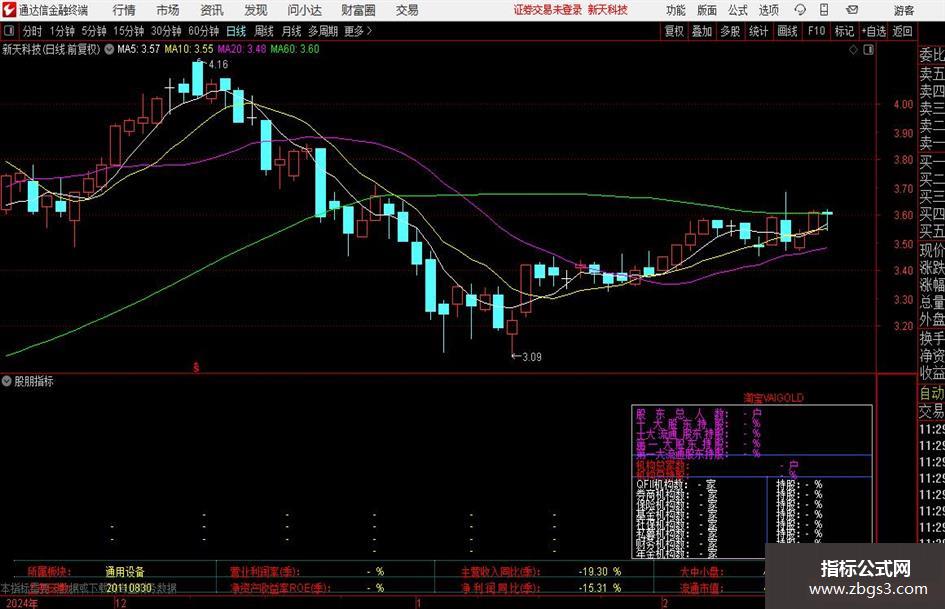Click the 叠加 overlay toolbar button

tap(702, 31)
